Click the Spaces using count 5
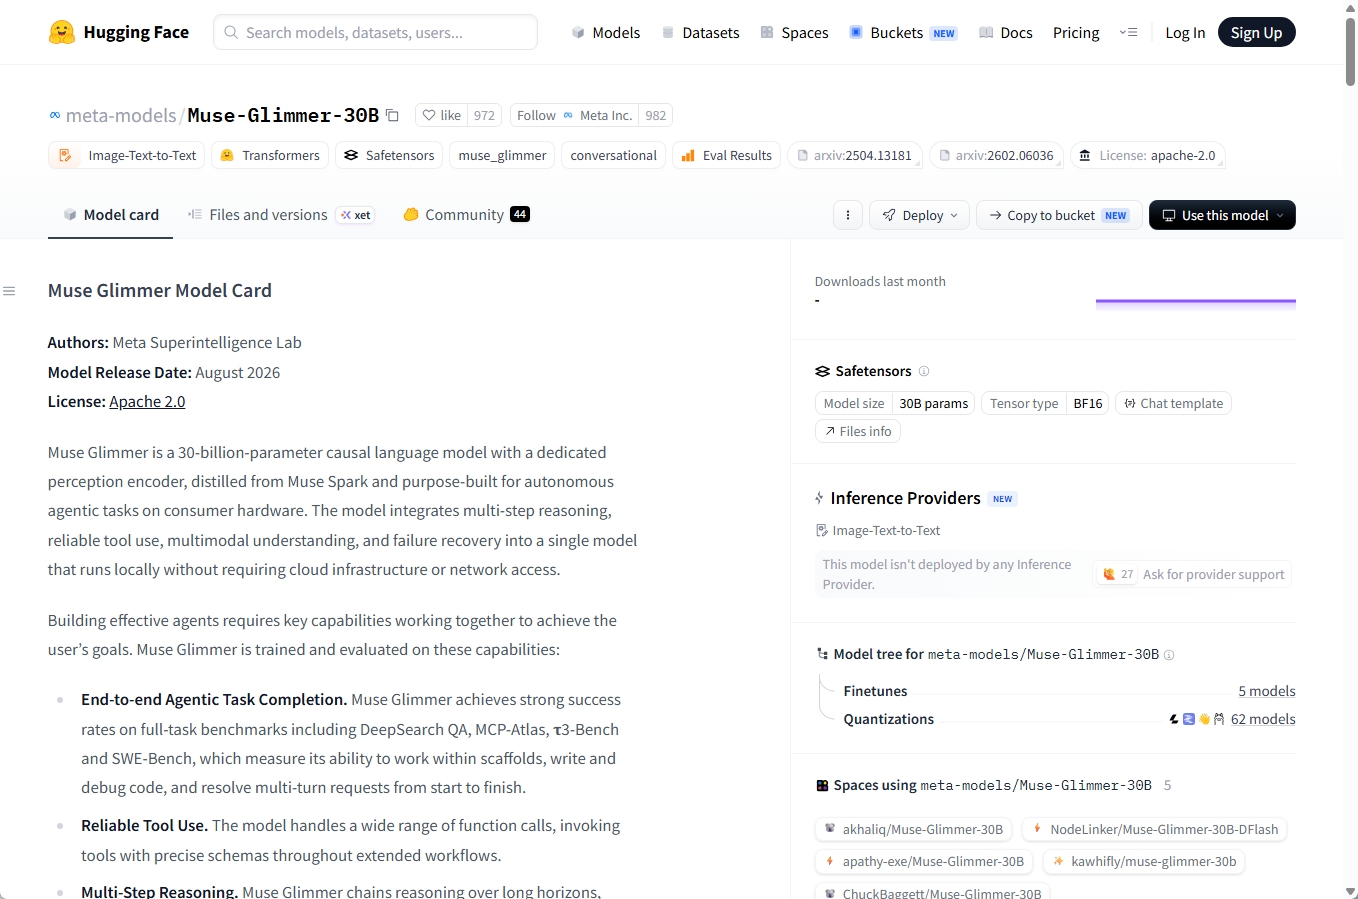 click(x=1167, y=786)
